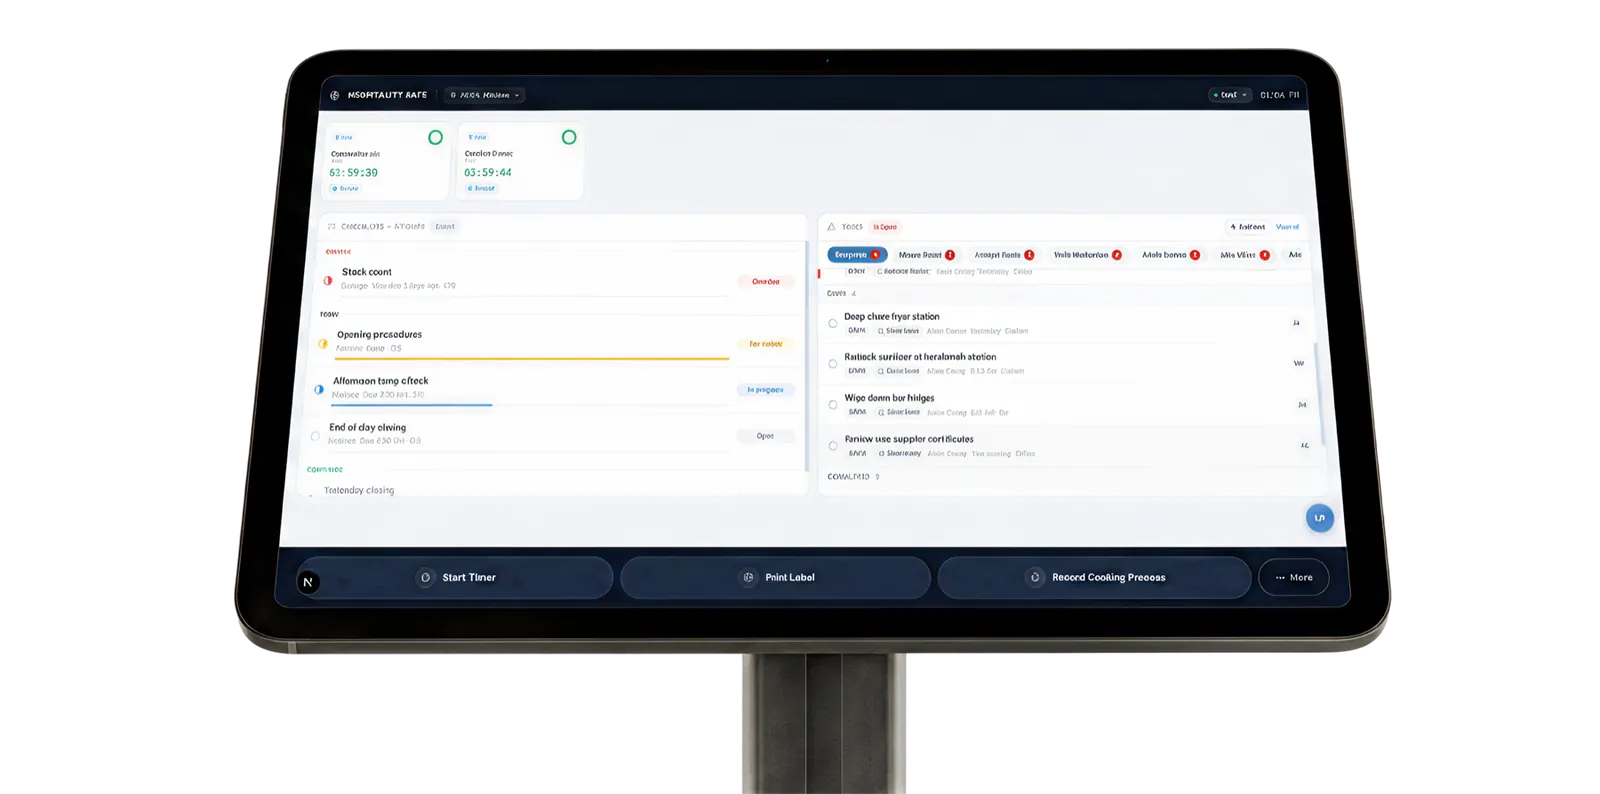The height and width of the screenshot is (794, 1600).
Task: Click the yellow progress bar under Opening procedures
Action: click(531, 358)
